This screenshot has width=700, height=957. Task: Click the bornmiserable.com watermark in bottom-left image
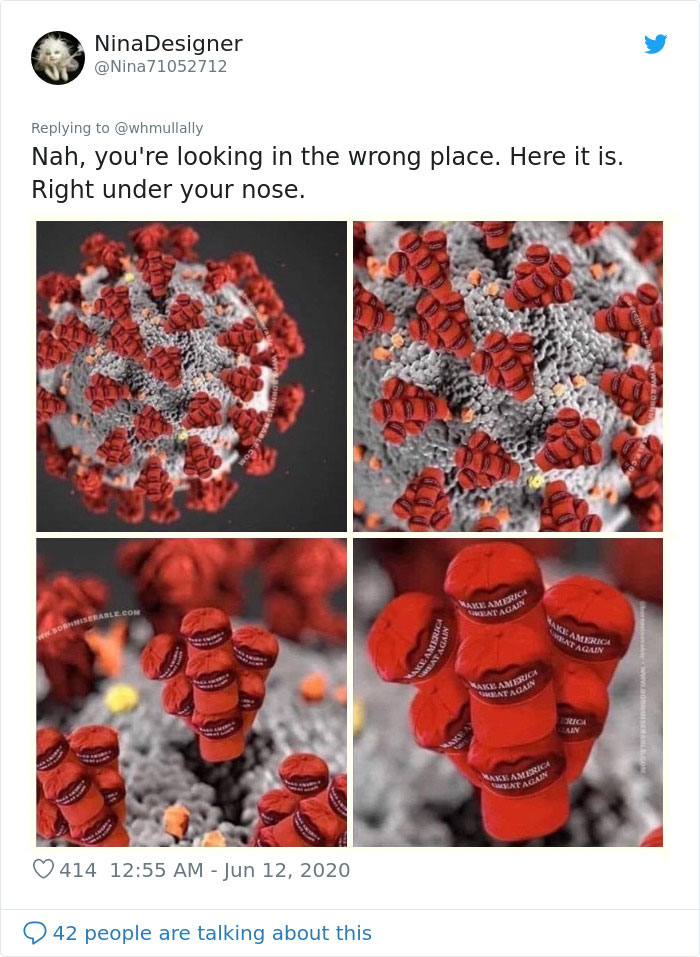(x=89, y=623)
